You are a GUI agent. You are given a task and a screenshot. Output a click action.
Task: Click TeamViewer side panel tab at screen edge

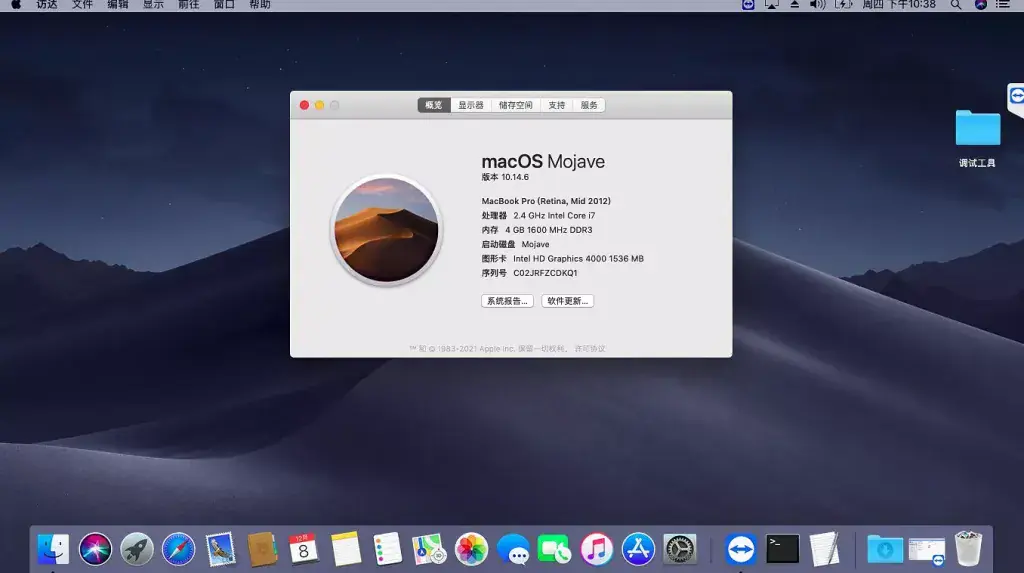pyautogui.click(x=1016, y=99)
